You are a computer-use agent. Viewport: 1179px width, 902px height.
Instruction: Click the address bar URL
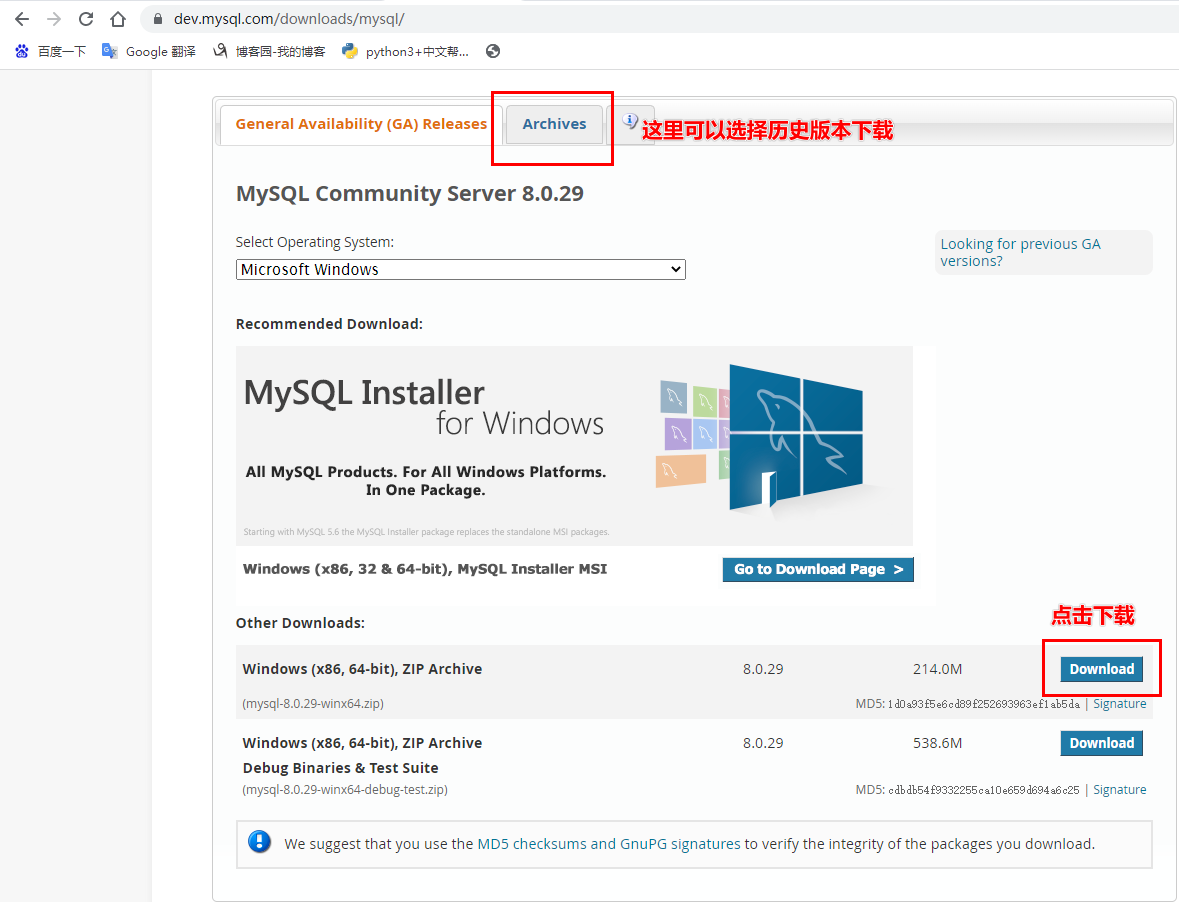click(x=289, y=19)
